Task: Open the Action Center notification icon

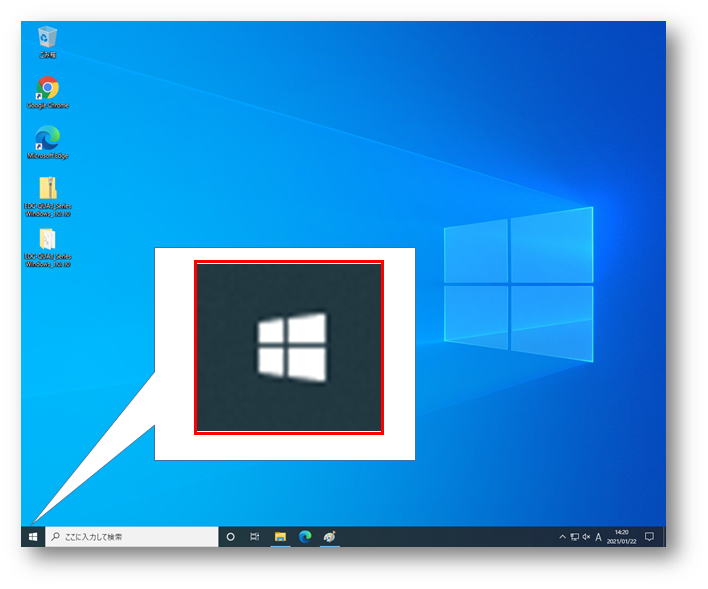Action: tap(649, 537)
